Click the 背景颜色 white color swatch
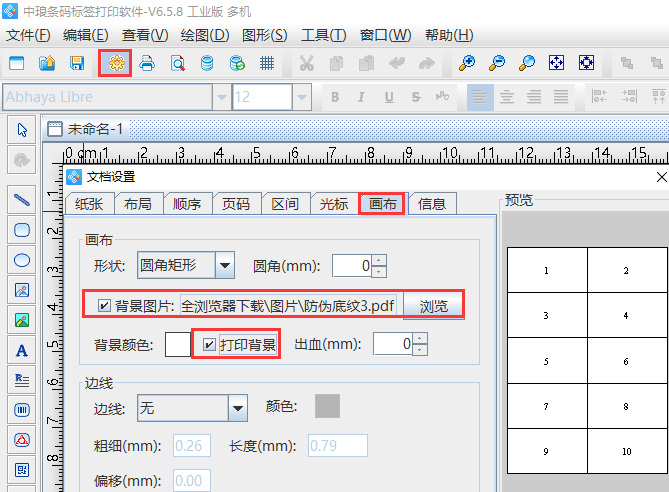Viewport: 669px width, 492px height. point(177,345)
